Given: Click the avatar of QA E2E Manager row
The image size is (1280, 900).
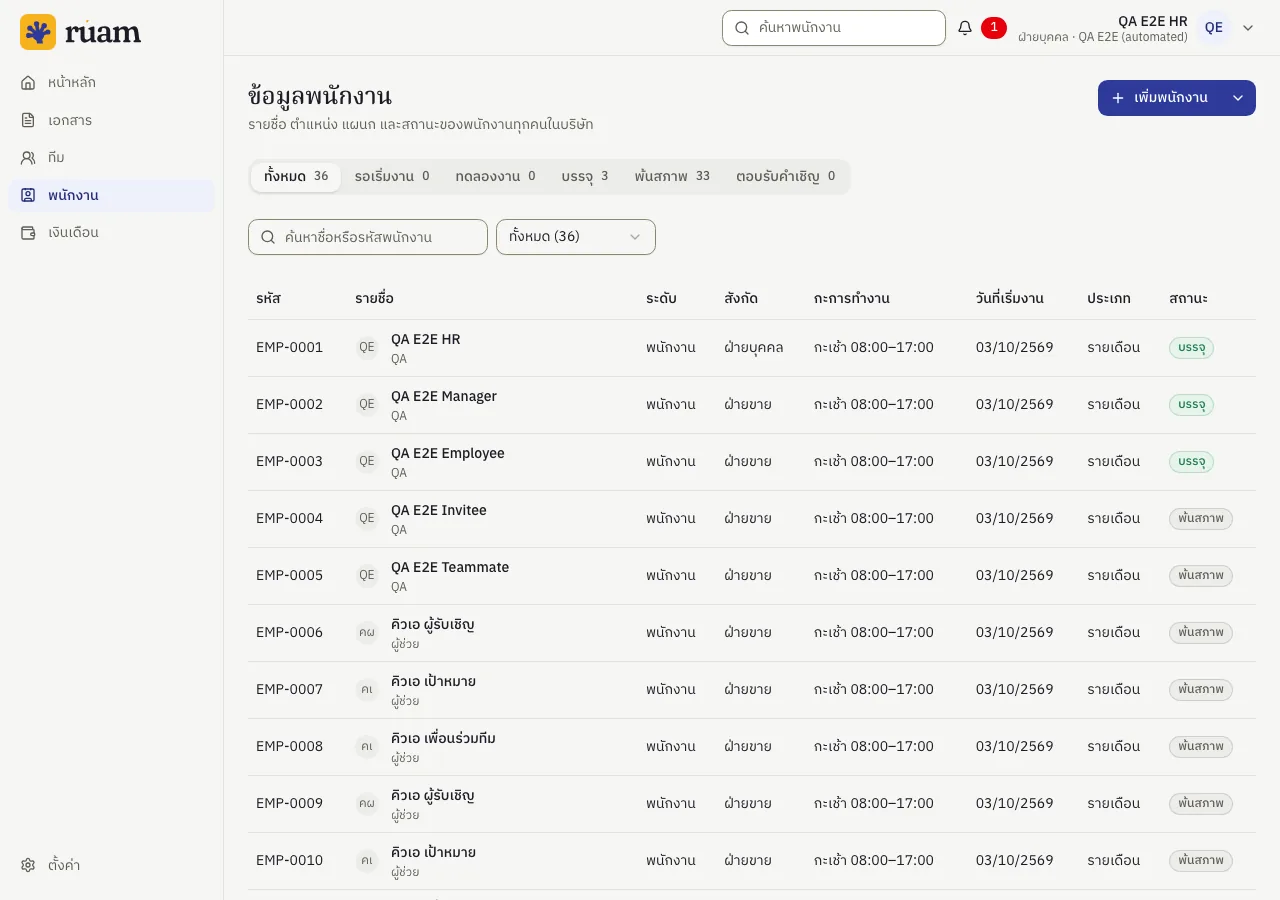Looking at the screenshot, I should pyautogui.click(x=367, y=405).
